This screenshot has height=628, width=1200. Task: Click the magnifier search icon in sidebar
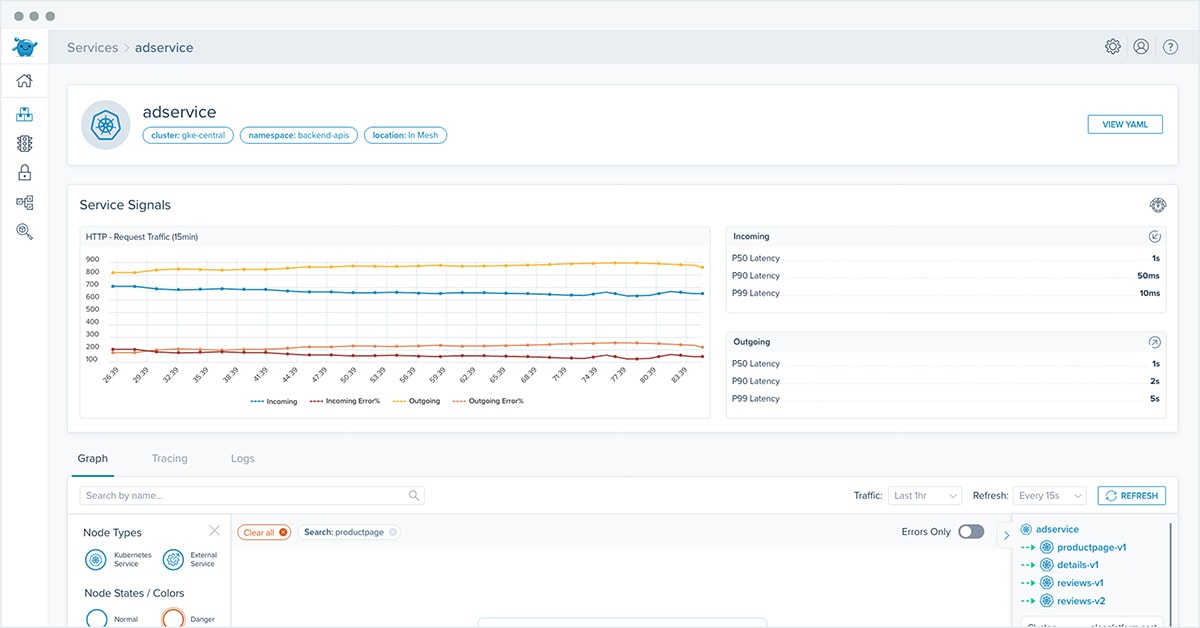(24, 231)
